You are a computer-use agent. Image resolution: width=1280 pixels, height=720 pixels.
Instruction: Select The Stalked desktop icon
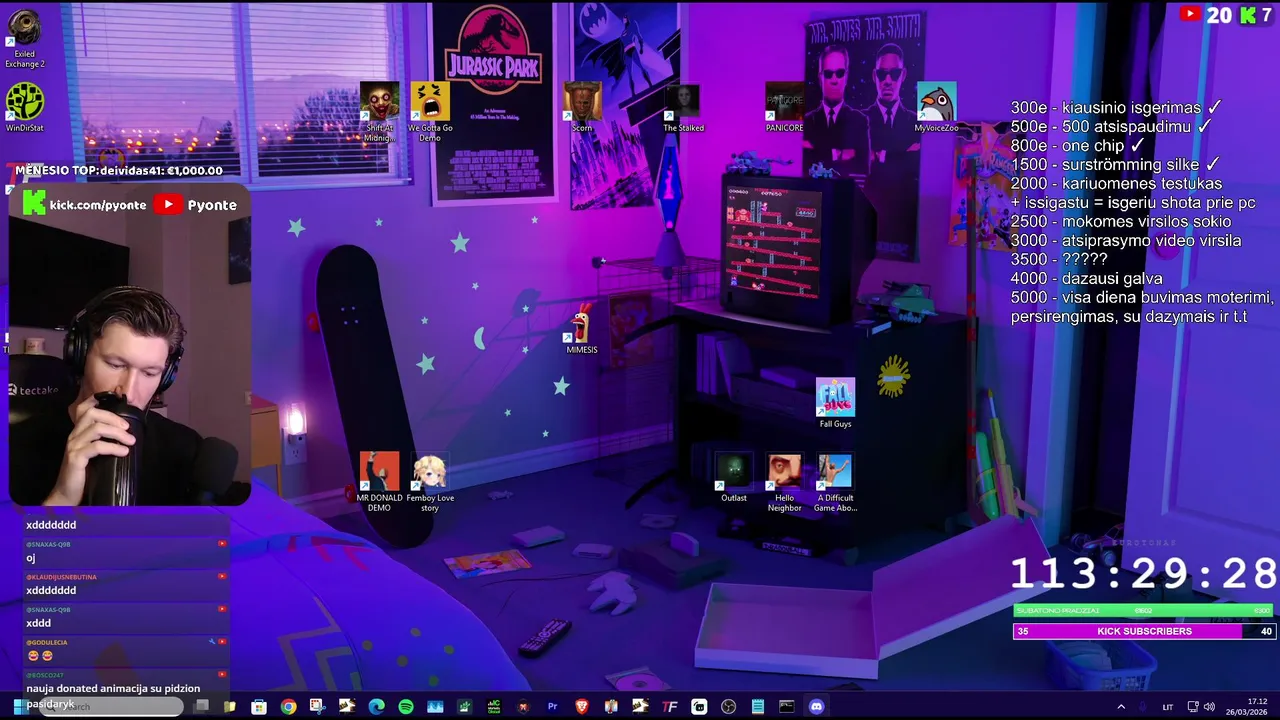click(683, 107)
